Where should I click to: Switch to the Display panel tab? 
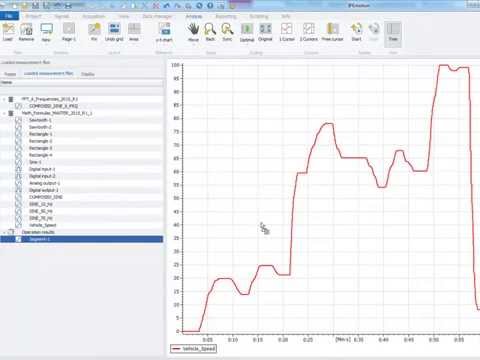click(88, 74)
